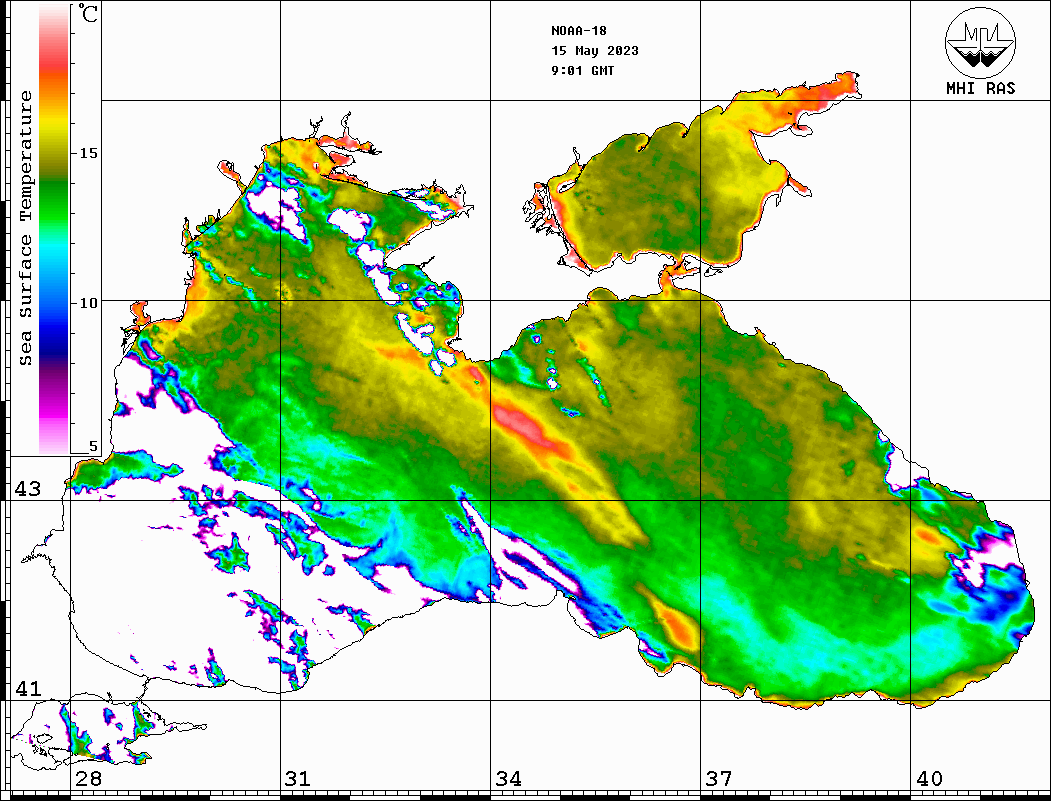The width and height of the screenshot is (1051, 801).
Task: Click the °C unit label
Action: (x=88, y=13)
